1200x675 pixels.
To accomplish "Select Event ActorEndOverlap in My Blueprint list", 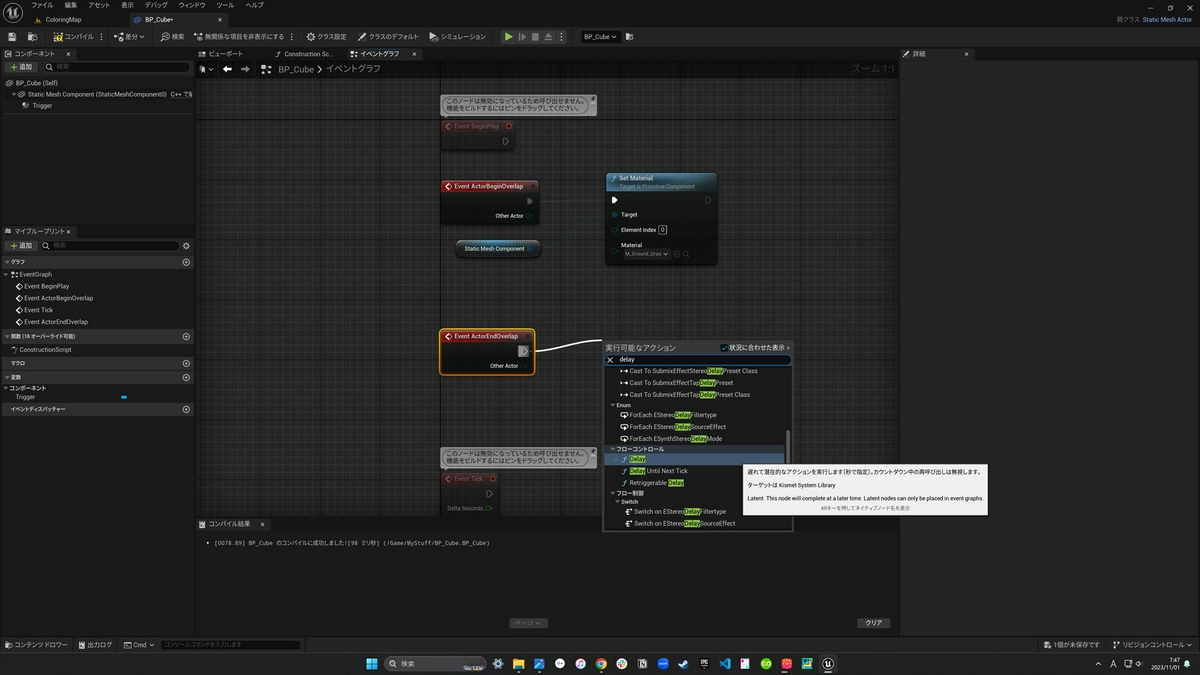I will coord(56,322).
